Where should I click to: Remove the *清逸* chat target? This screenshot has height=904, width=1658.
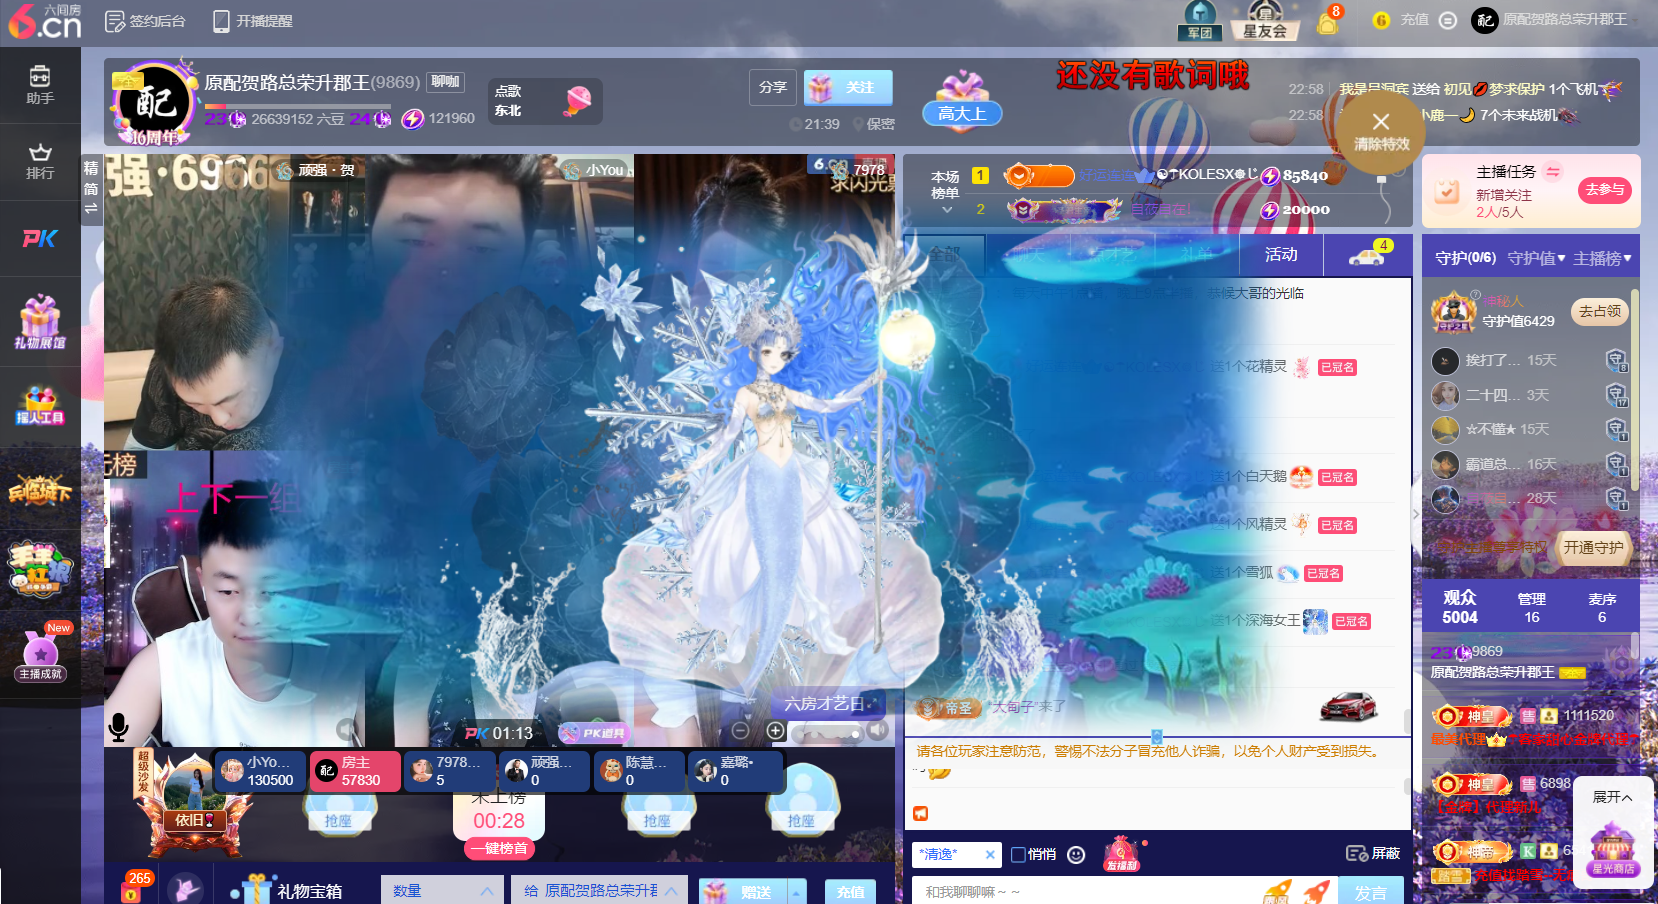(x=989, y=854)
